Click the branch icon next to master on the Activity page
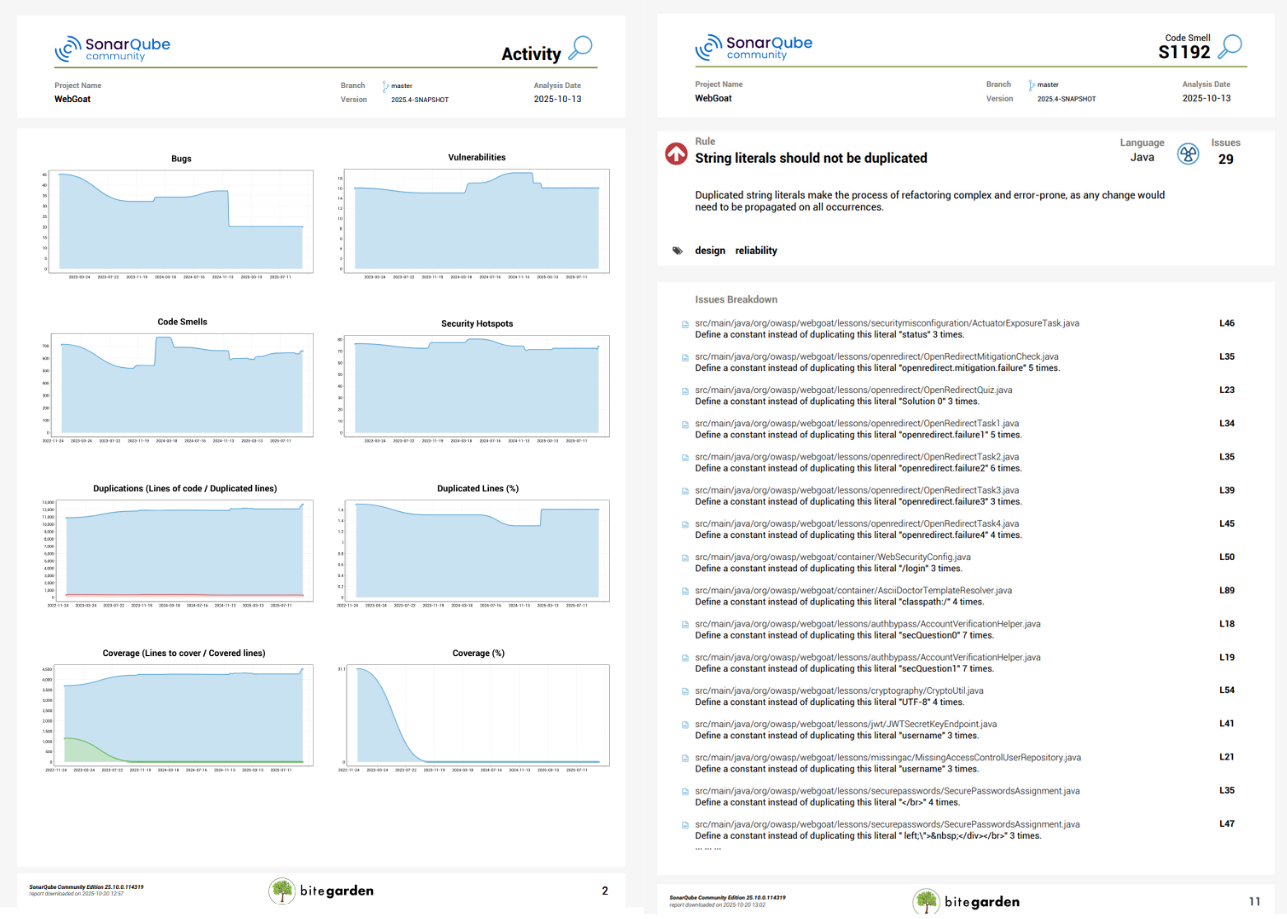The height and width of the screenshot is (919, 1287). 387,86
